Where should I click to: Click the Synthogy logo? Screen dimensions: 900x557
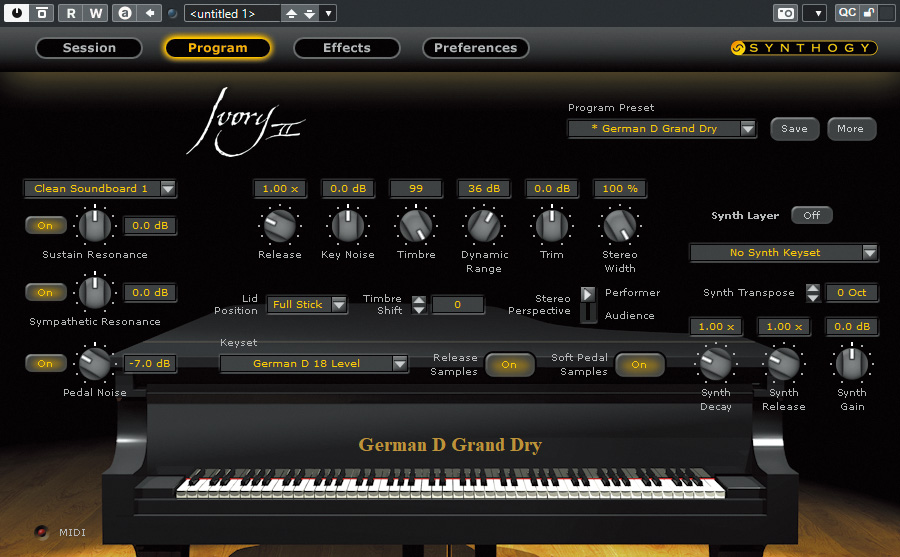pos(804,48)
